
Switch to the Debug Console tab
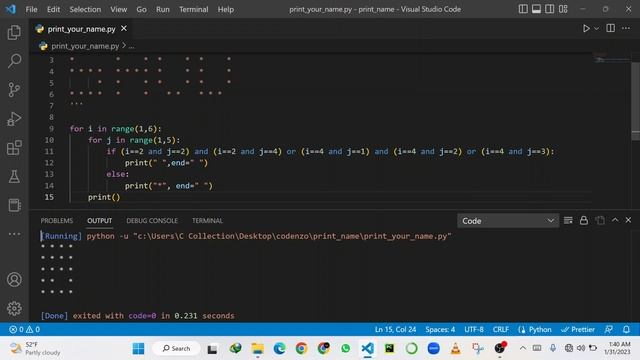pyautogui.click(x=152, y=220)
